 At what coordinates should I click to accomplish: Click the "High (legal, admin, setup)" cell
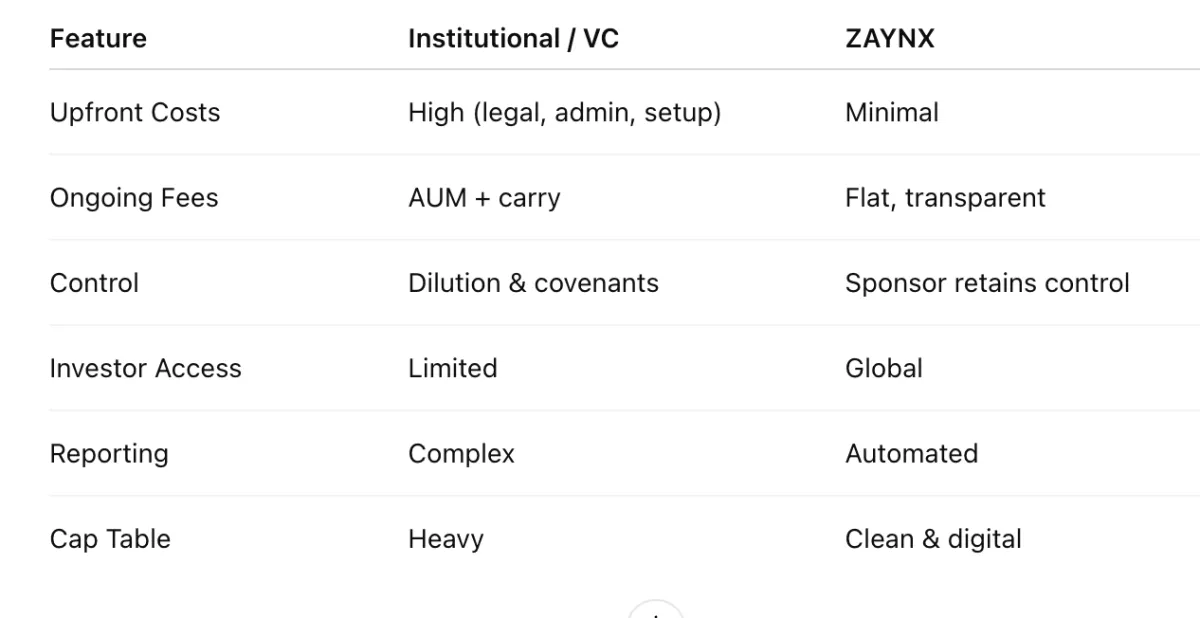point(564,112)
